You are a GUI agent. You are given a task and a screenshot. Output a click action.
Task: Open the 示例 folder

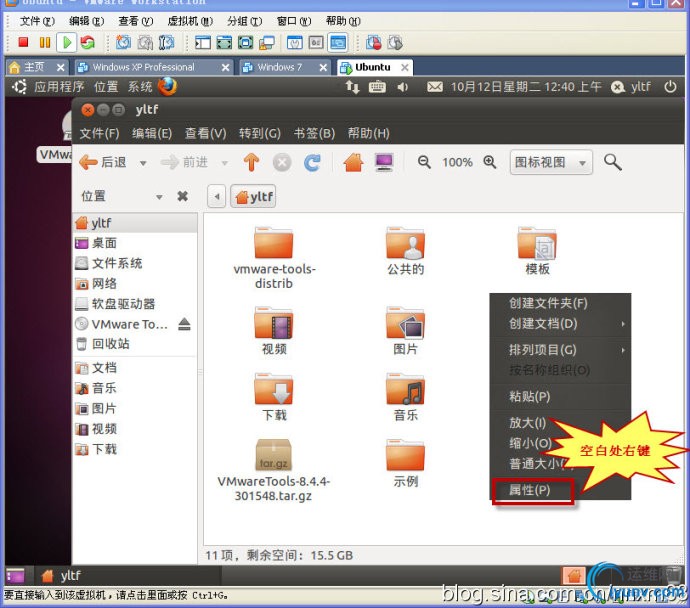[x=405, y=464]
